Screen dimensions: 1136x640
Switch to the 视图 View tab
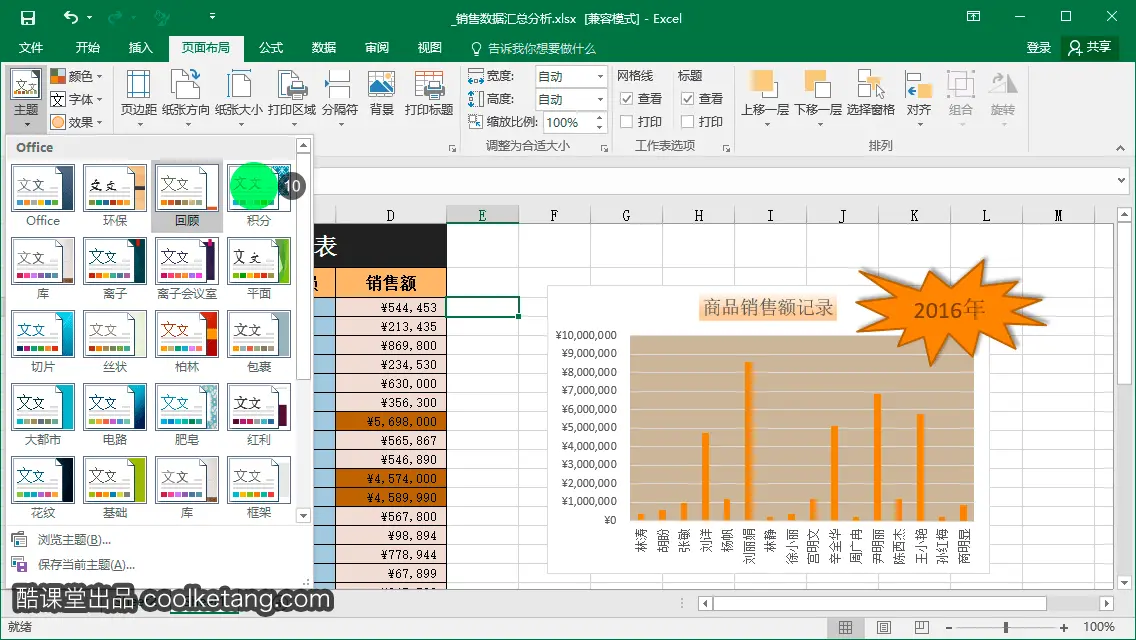[x=430, y=48]
